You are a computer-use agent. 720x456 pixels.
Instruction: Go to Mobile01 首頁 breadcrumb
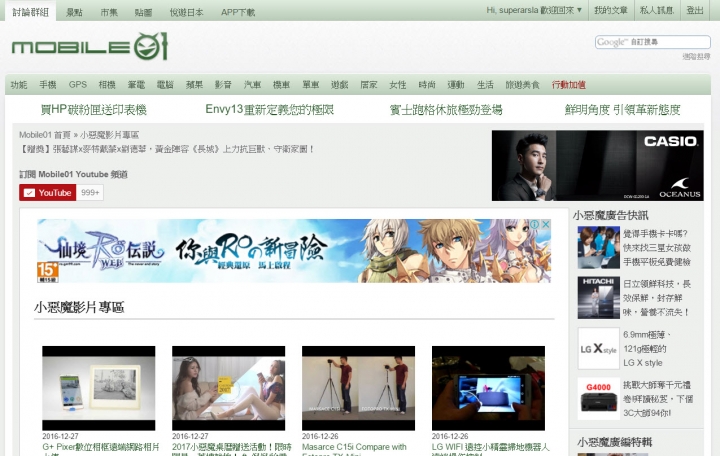point(45,135)
